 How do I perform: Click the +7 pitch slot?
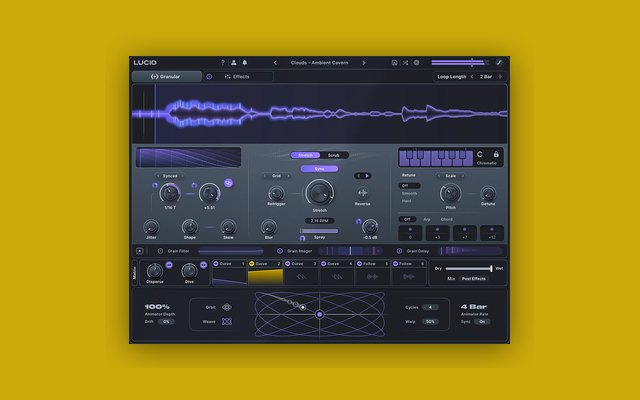464,233
